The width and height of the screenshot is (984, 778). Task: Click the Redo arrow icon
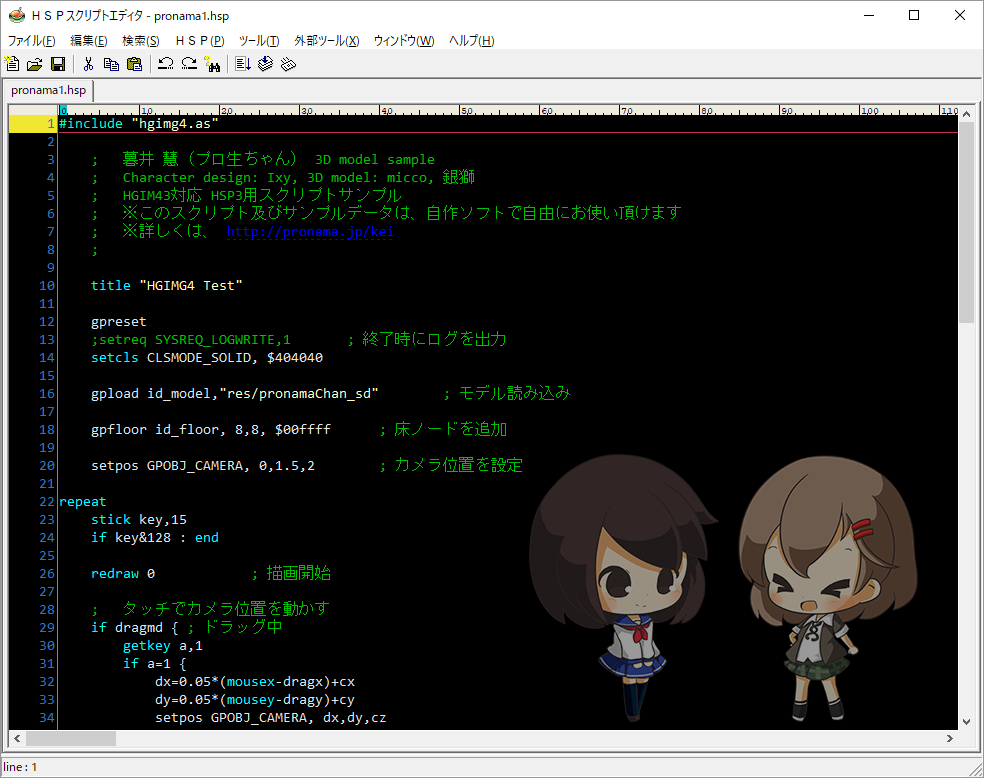(x=188, y=64)
